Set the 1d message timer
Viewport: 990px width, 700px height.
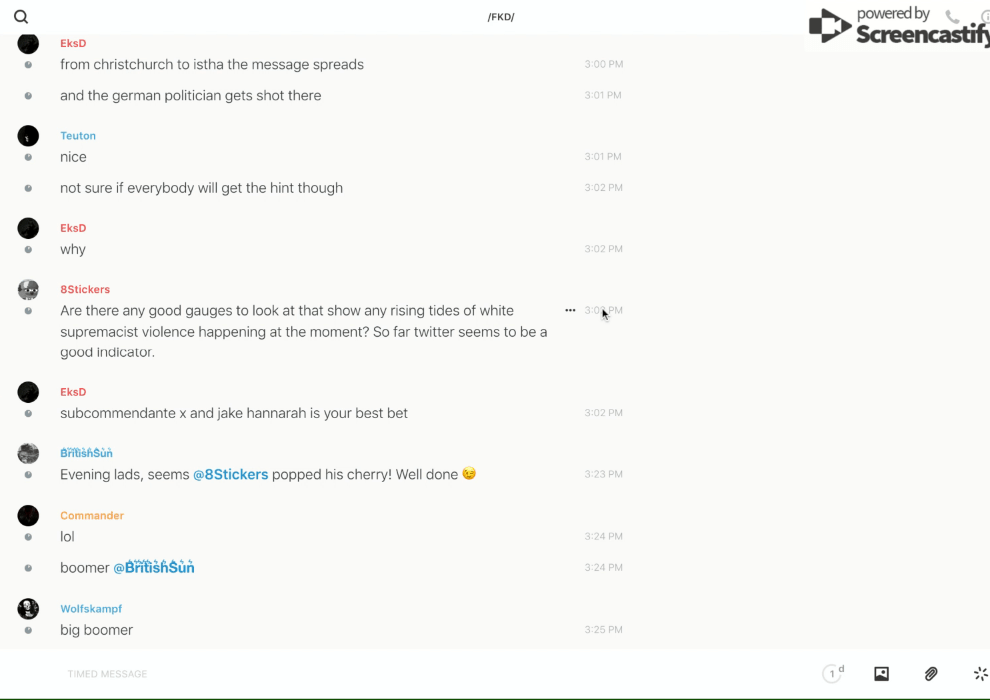pyautogui.click(x=833, y=674)
